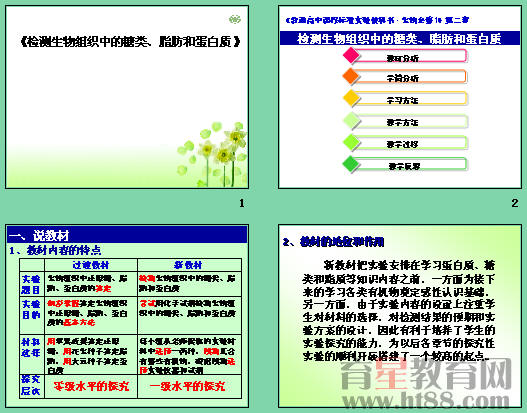Open slide 3 table thumbnail

(x=127, y=316)
